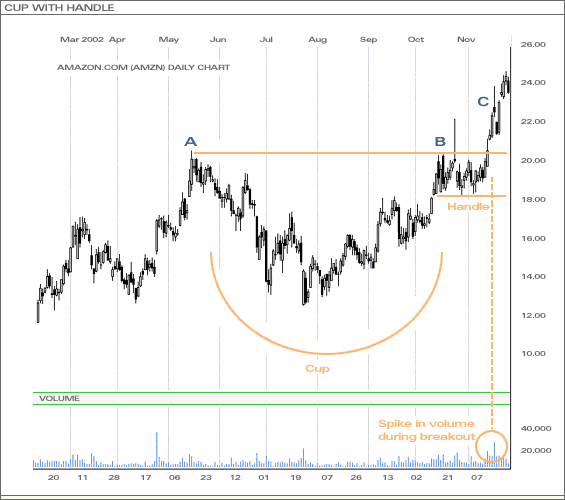Click the 20,000 volume axis label

click(x=536, y=451)
